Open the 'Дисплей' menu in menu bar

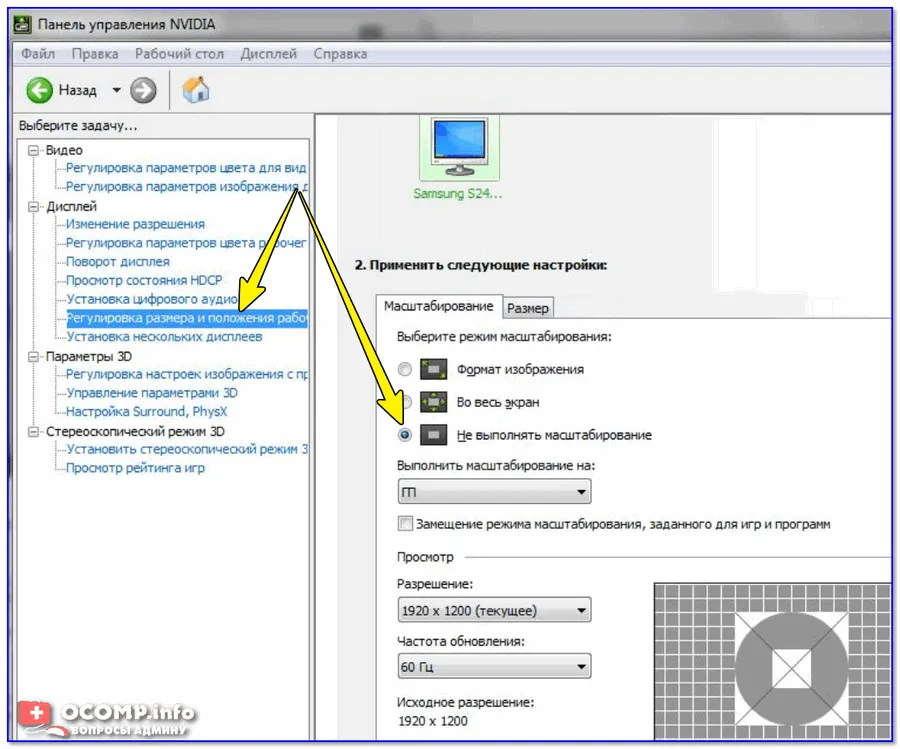coord(269,54)
